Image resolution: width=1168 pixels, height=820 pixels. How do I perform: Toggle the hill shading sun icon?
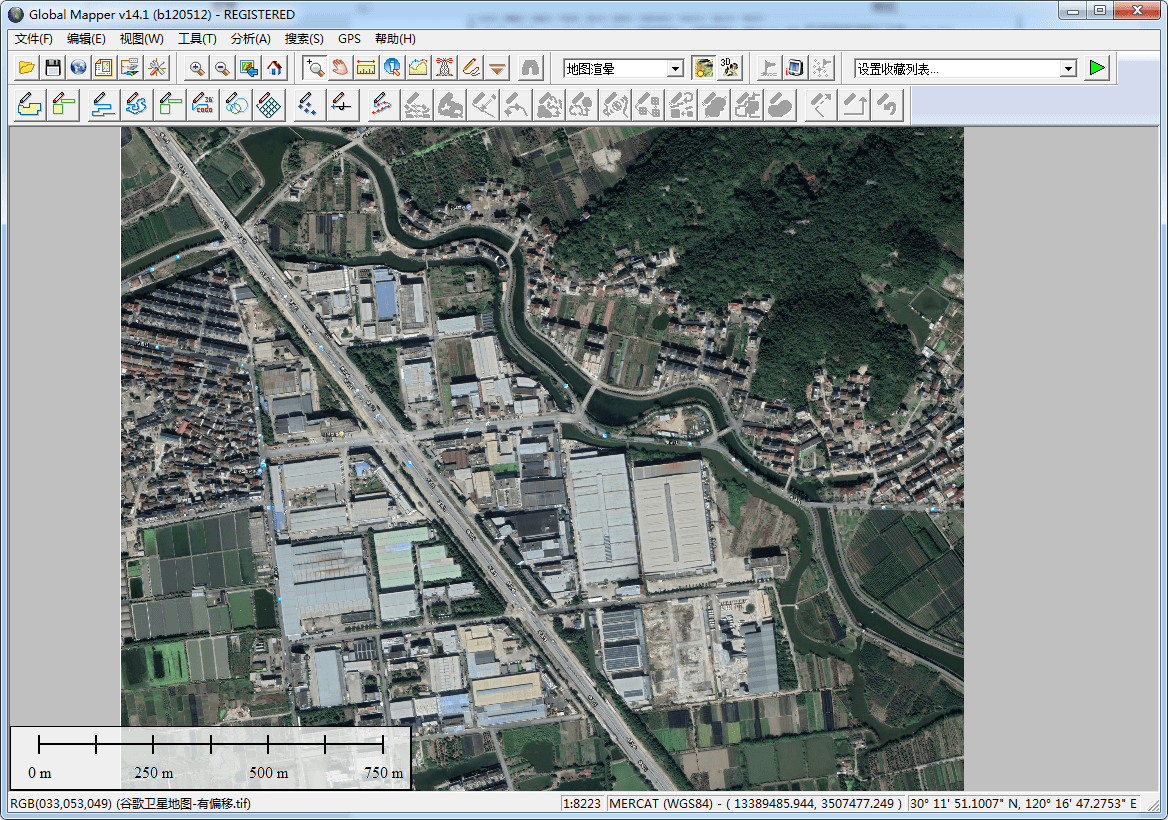pyautogui.click(x=703, y=68)
